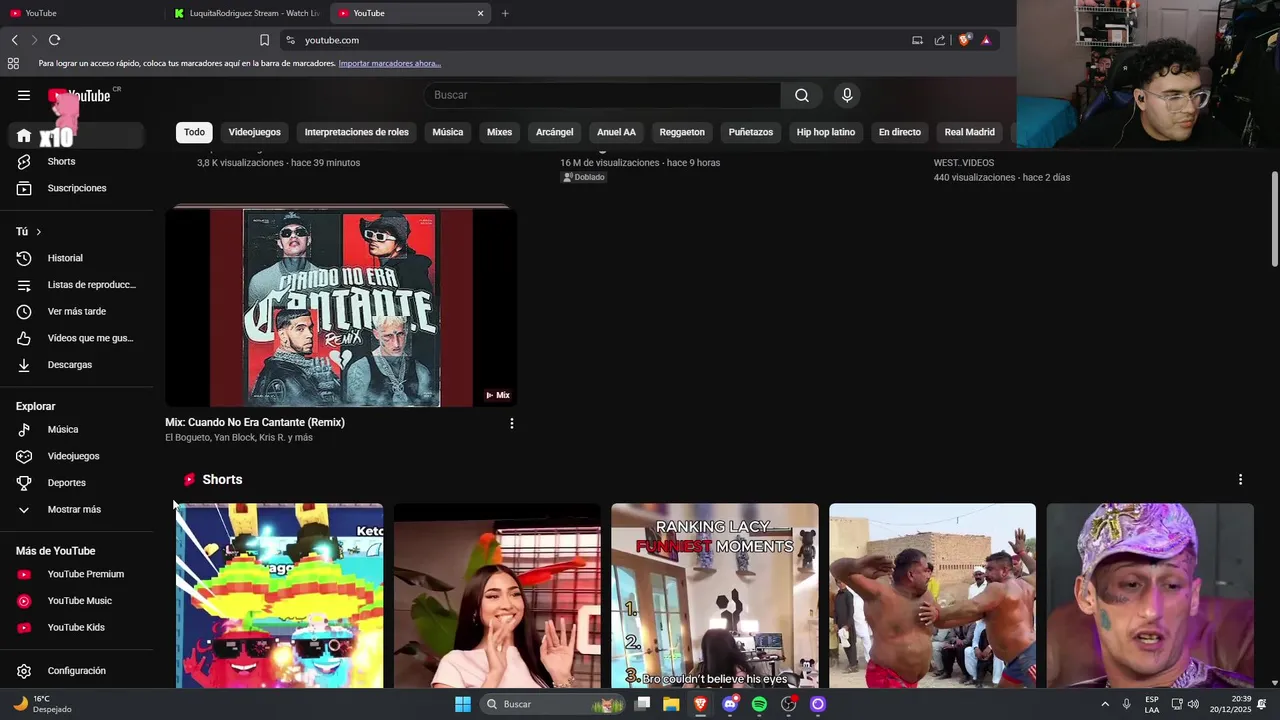Click the YouTube logo home link
1280x720 pixels.
pos(80,96)
